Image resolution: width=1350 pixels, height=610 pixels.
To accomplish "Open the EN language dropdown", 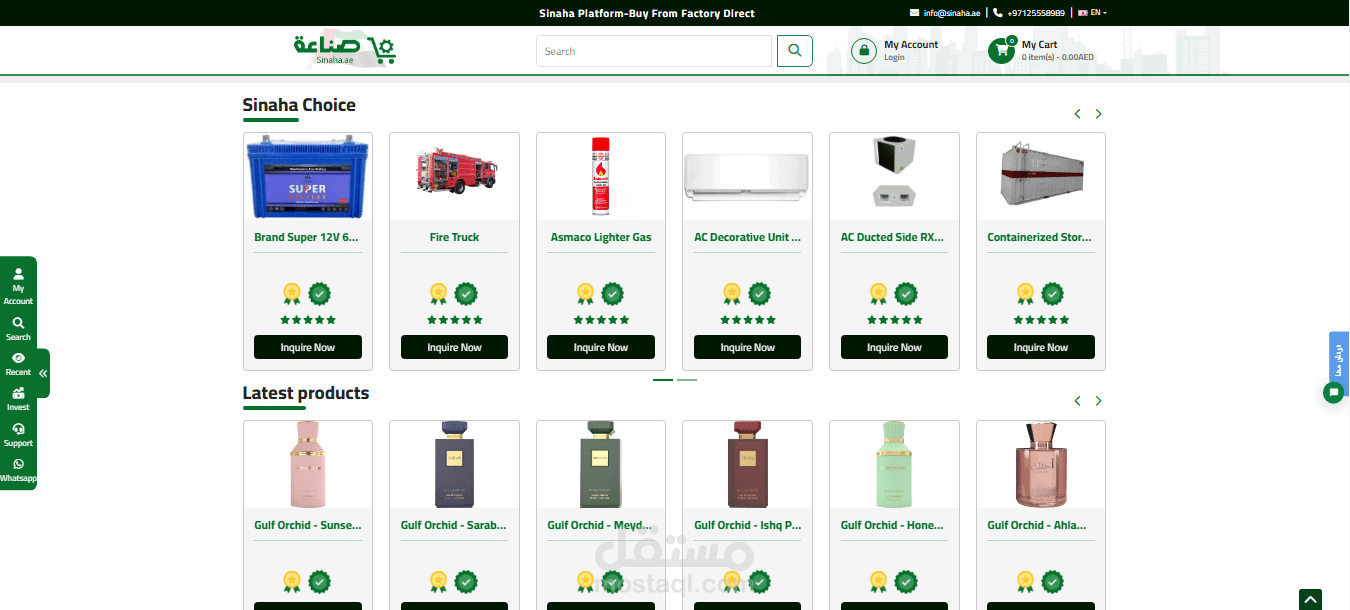I will (1093, 13).
